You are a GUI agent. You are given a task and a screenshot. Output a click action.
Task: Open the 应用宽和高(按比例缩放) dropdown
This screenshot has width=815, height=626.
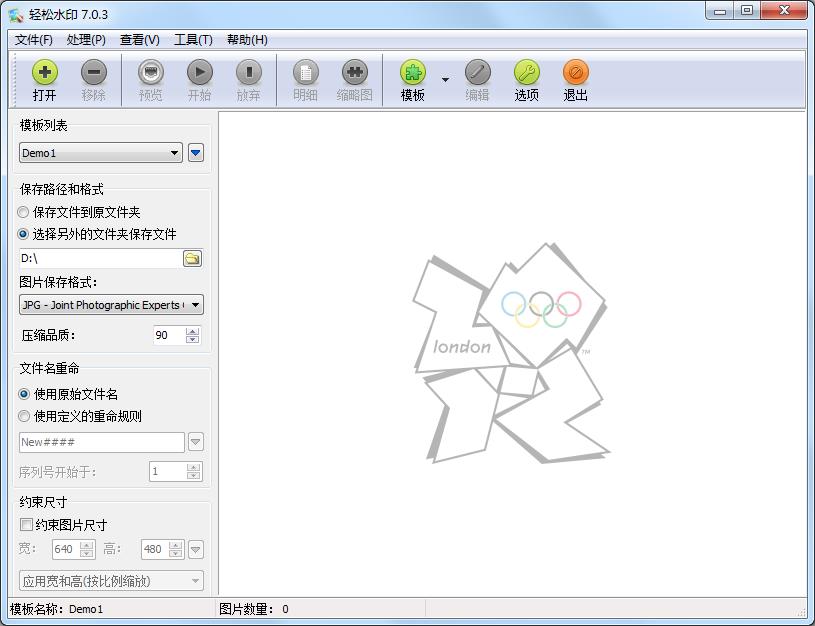coord(111,581)
